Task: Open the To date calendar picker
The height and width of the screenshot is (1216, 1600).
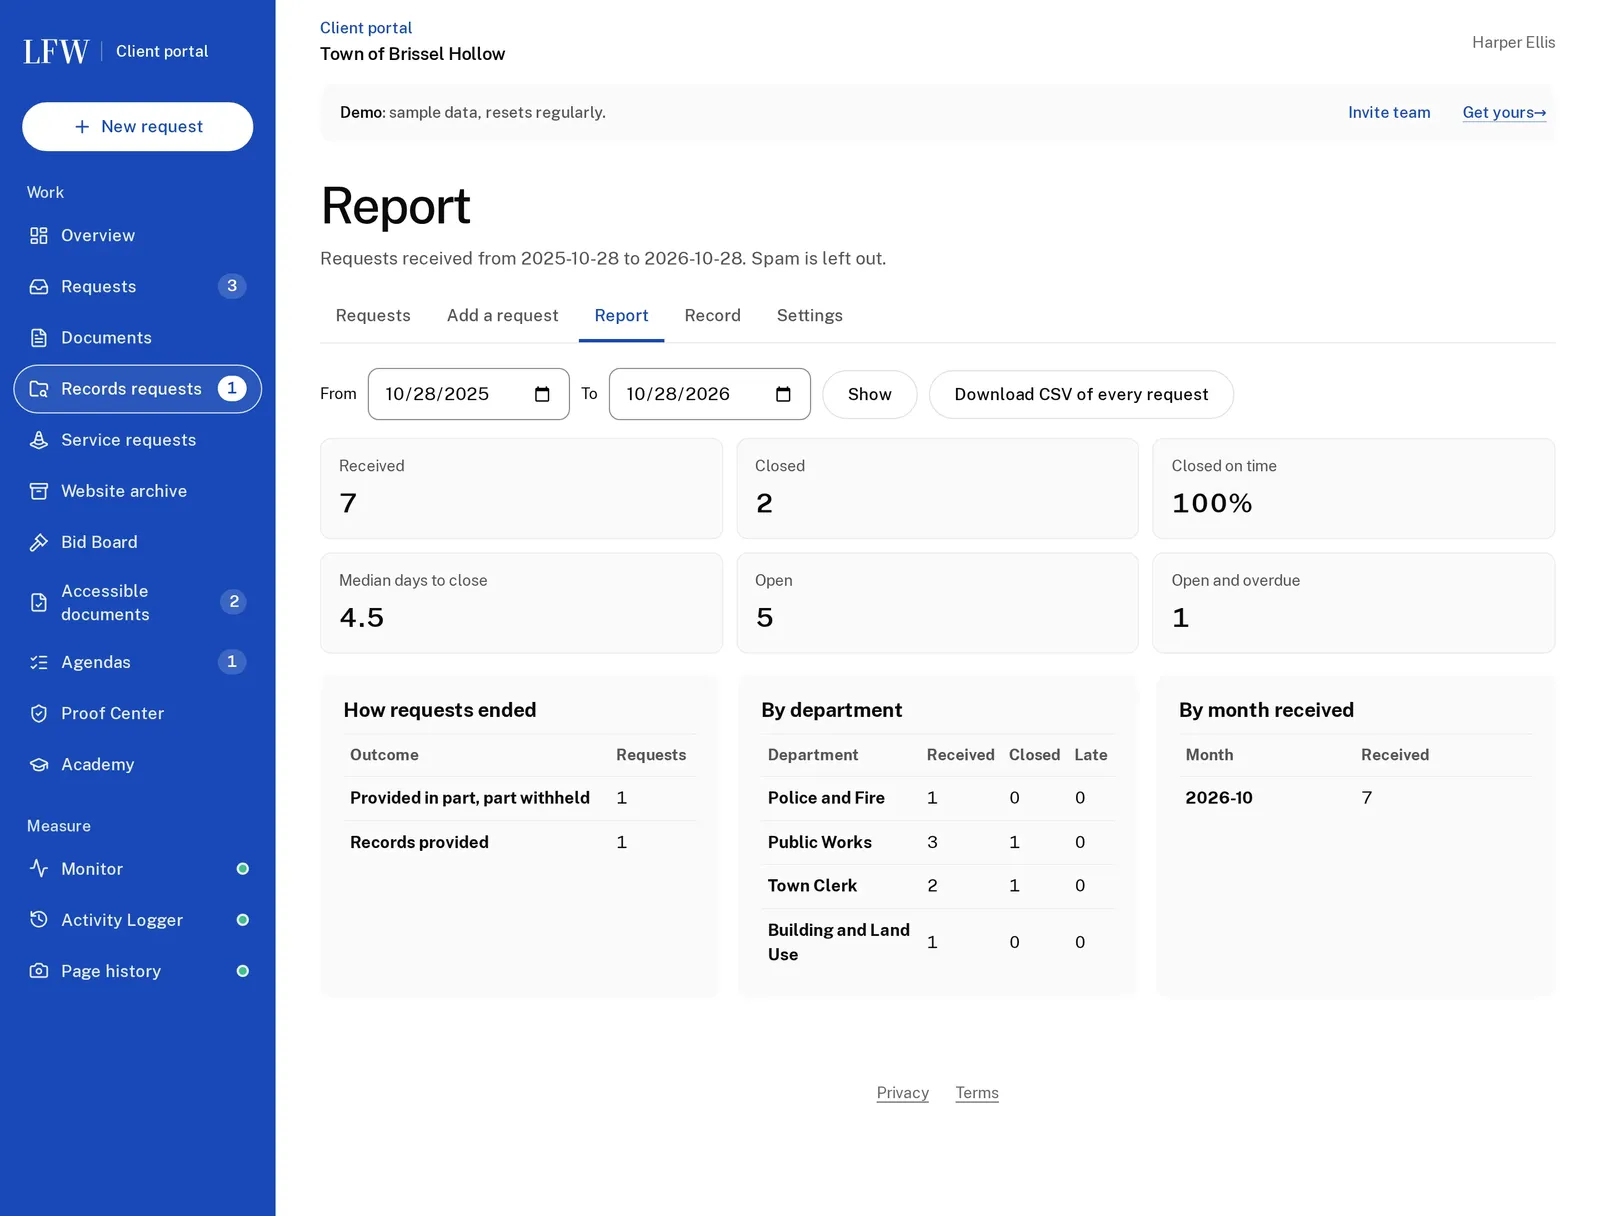Action: [783, 394]
